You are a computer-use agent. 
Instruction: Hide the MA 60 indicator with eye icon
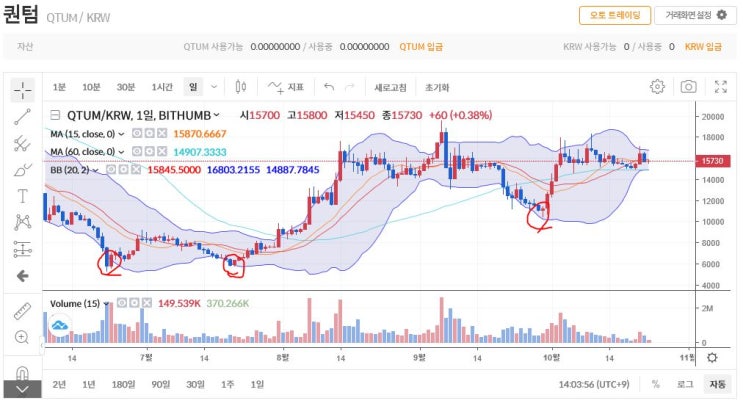pos(137,152)
